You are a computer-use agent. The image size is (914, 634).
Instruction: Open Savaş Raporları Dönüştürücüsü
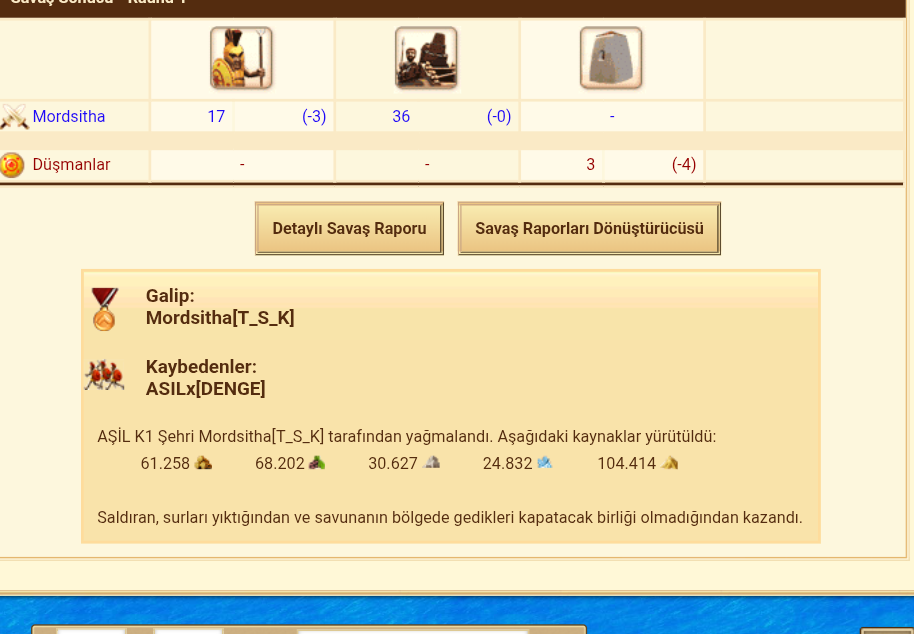click(x=589, y=228)
